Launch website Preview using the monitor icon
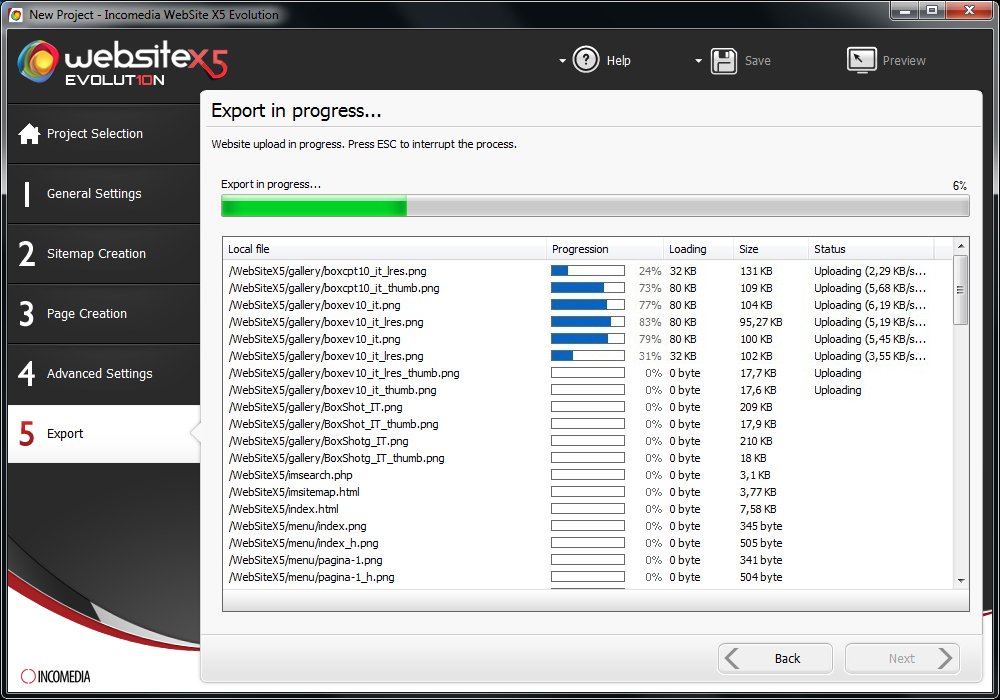 click(x=861, y=60)
